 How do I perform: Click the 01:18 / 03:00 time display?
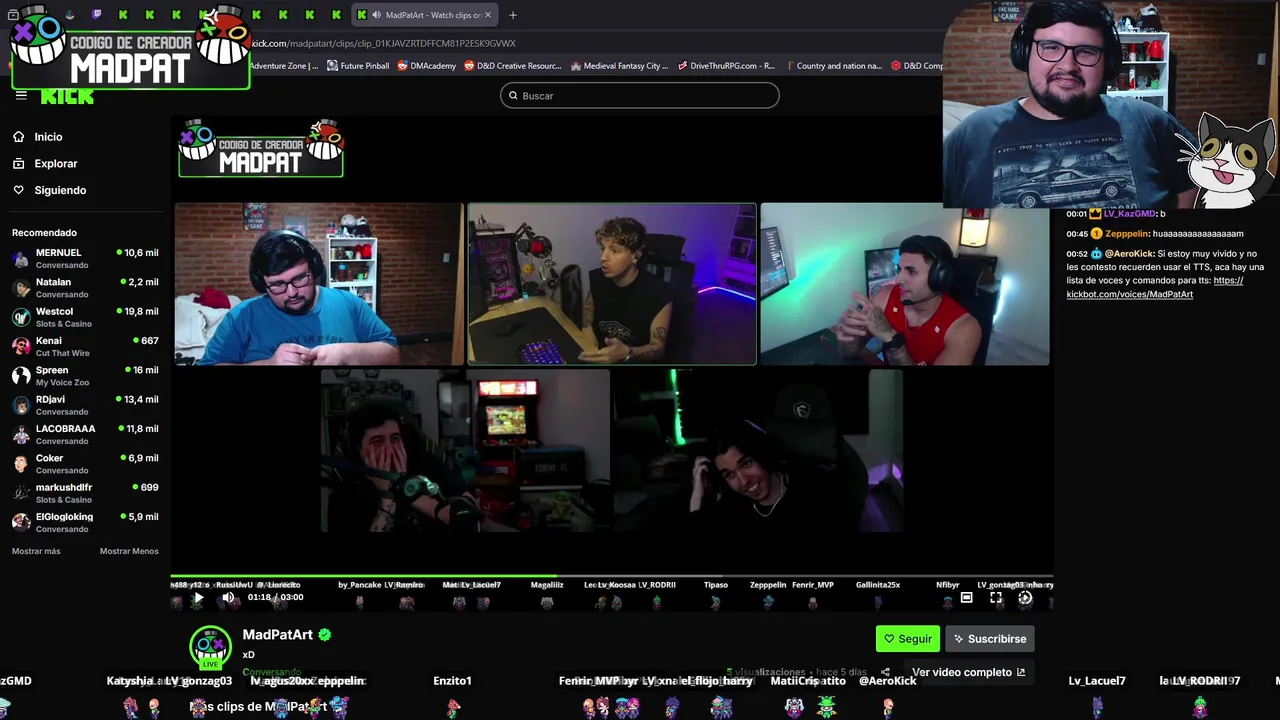pos(275,598)
